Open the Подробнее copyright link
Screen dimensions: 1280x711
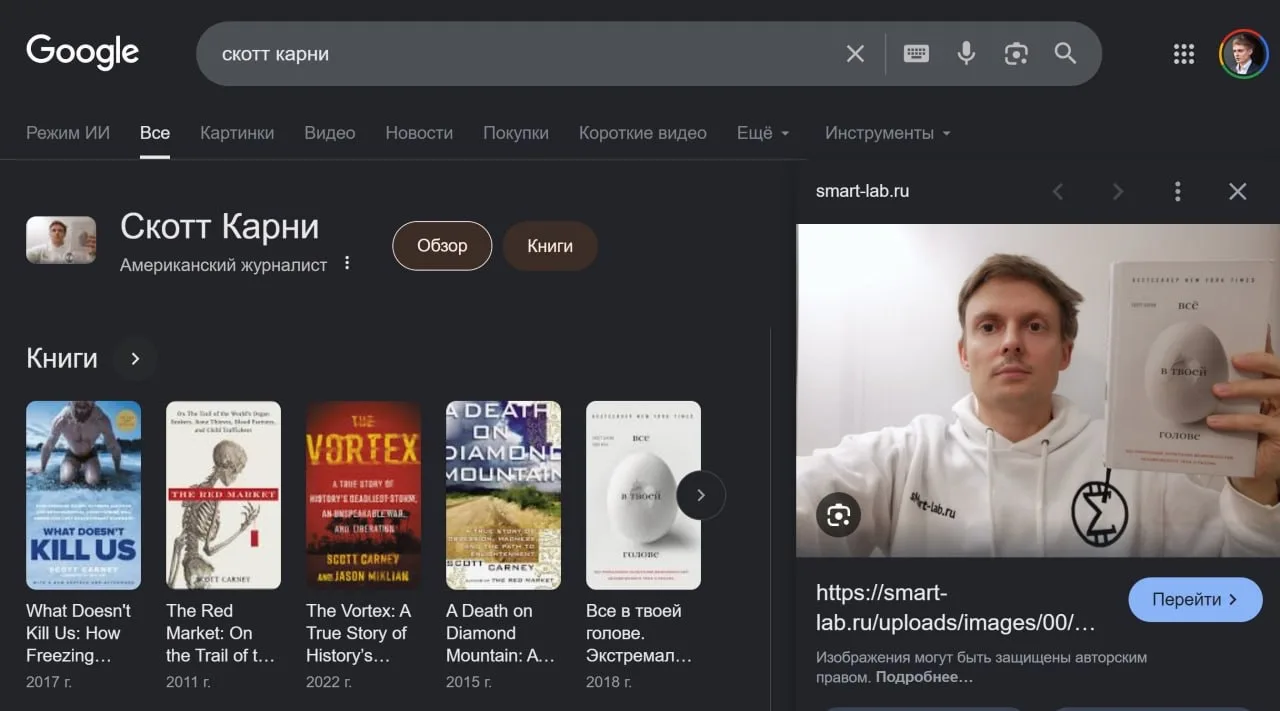click(924, 677)
